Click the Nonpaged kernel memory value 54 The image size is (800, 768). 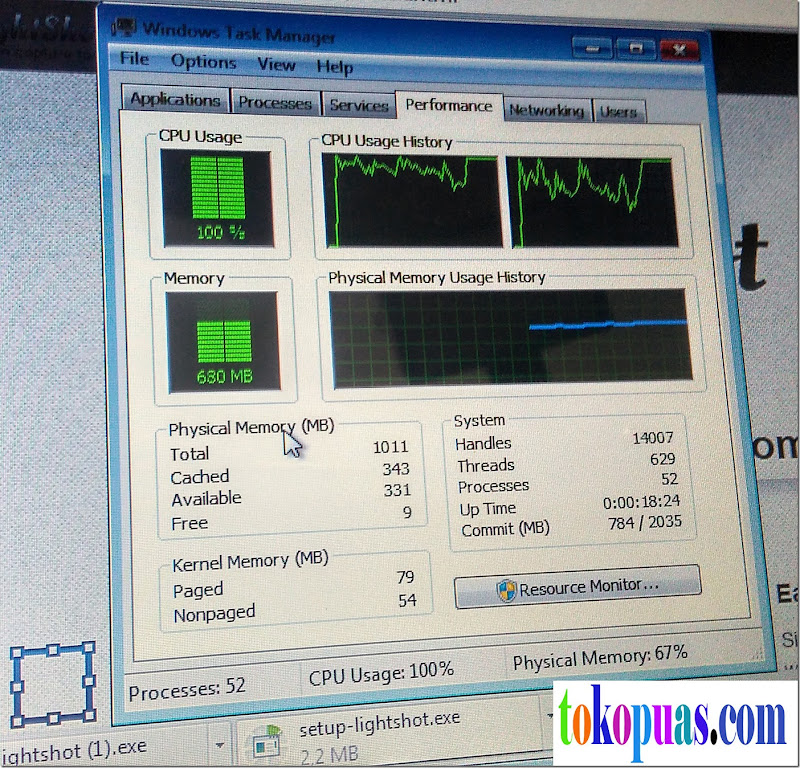coord(408,601)
